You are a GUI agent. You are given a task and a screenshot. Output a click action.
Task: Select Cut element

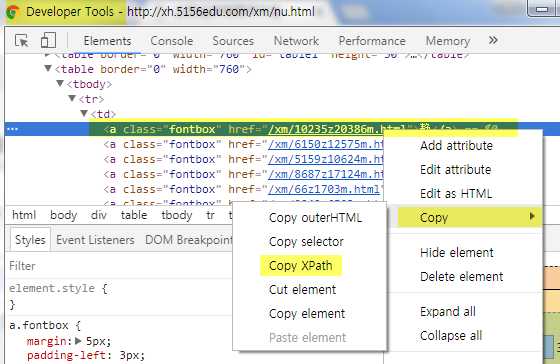(x=302, y=289)
